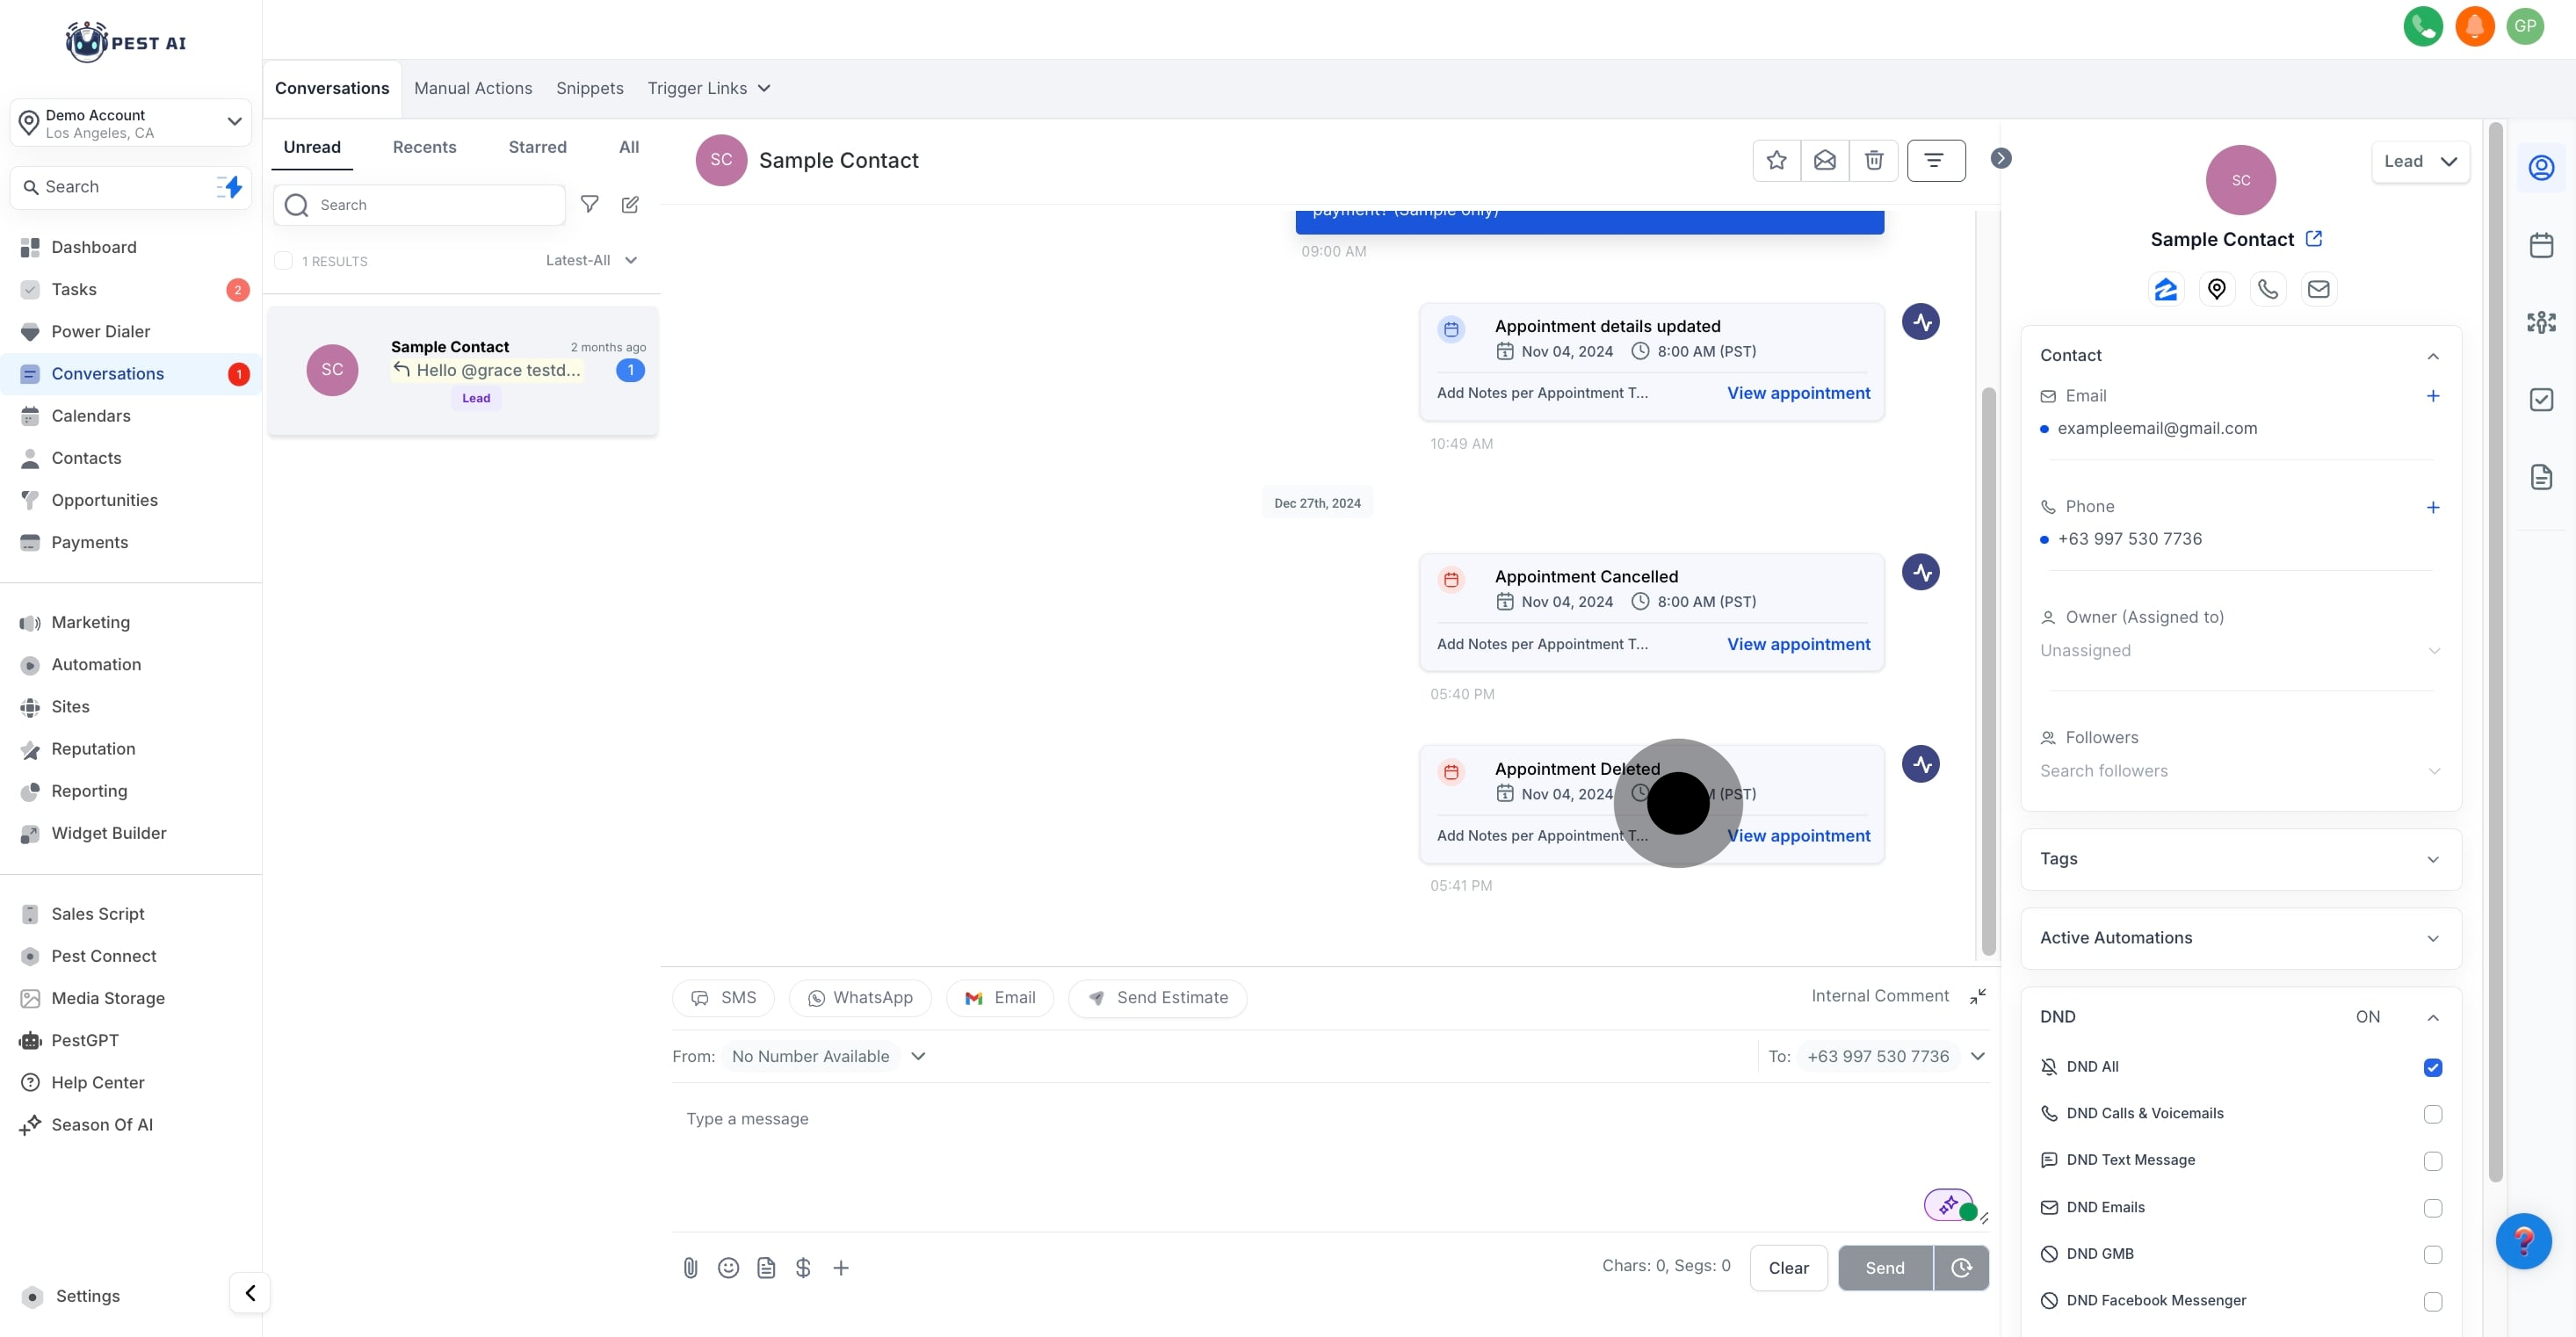The width and height of the screenshot is (2576, 1337).
Task: Uncheck the DND All checkbox
Action: (2432, 1067)
